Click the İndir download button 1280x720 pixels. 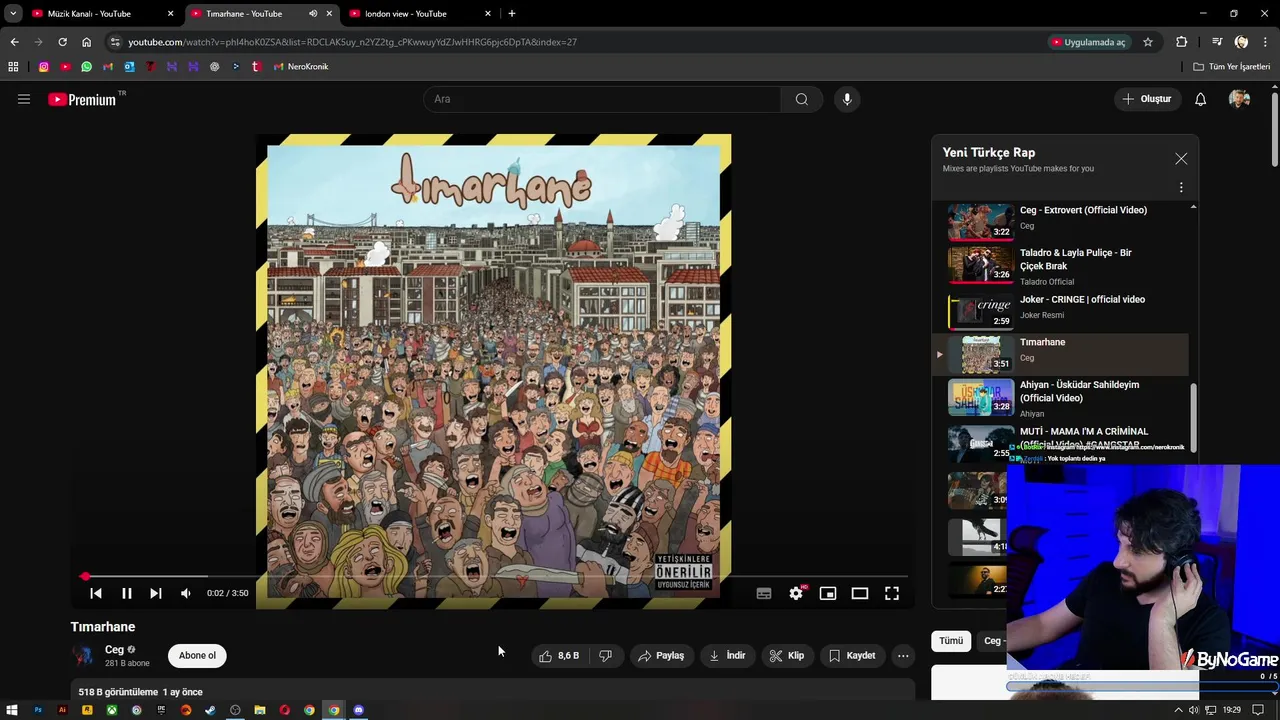(x=727, y=656)
